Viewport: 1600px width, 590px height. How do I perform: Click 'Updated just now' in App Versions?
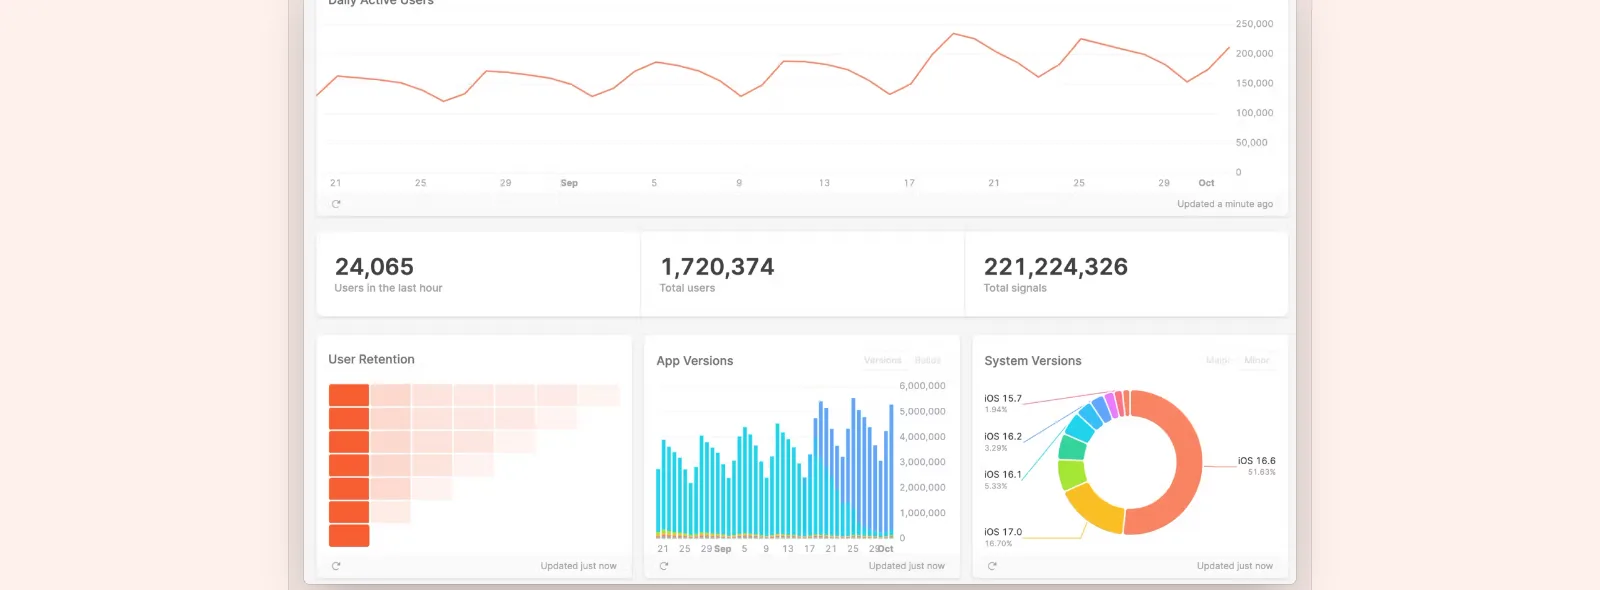click(x=907, y=566)
